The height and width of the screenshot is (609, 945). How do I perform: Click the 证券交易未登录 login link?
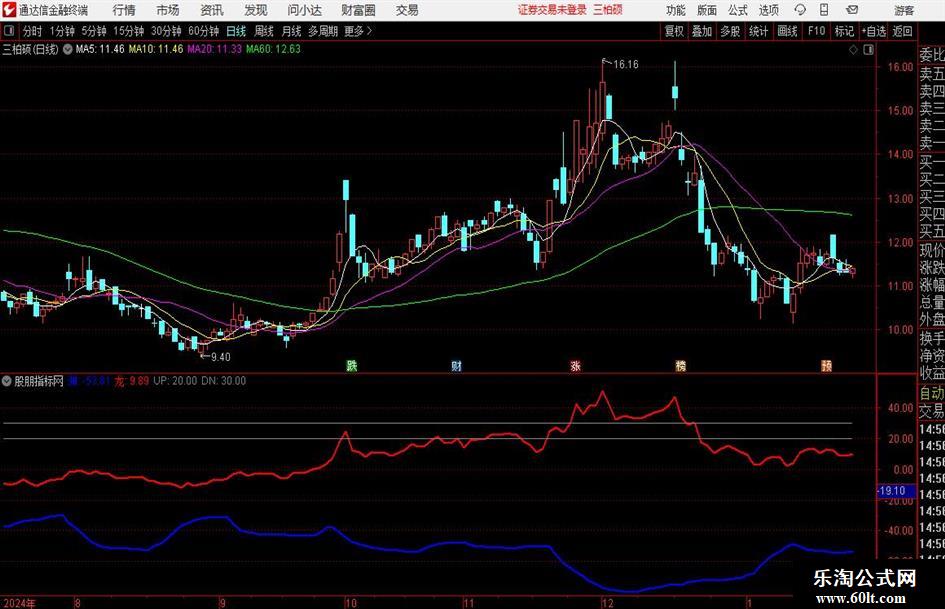pyautogui.click(x=552, y=10)
